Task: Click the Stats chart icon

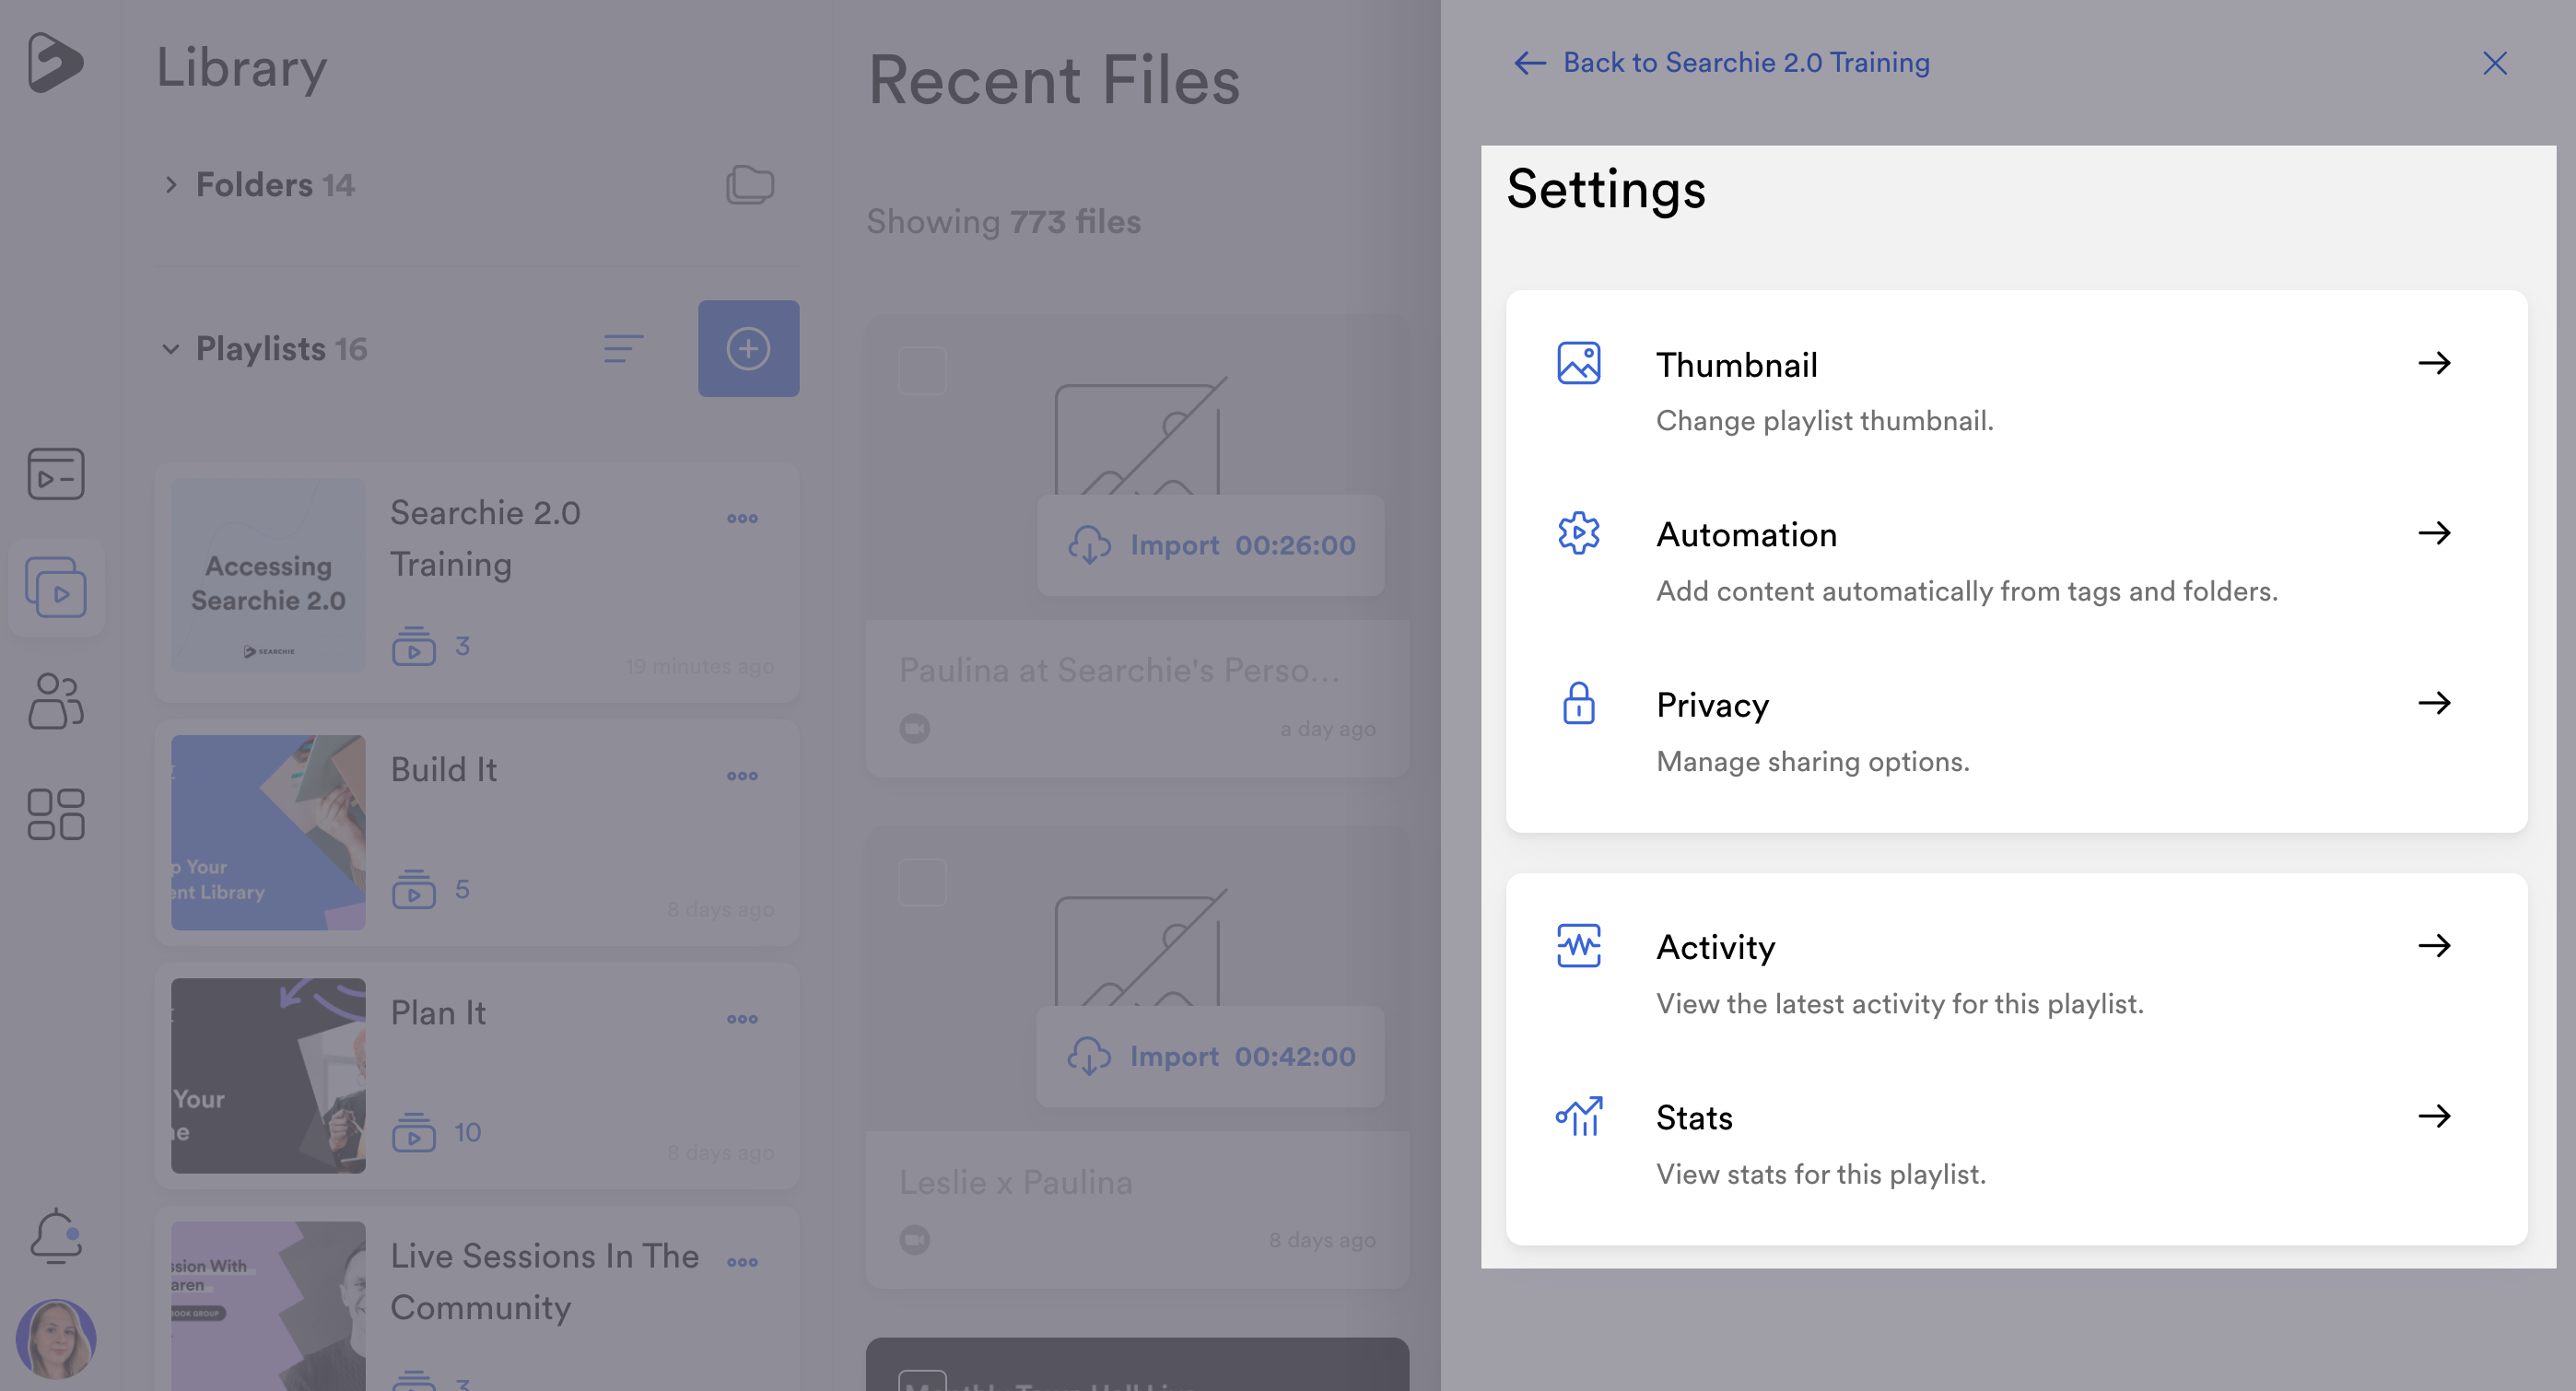Action: pyautogui.click(x=1579, y=1116)
